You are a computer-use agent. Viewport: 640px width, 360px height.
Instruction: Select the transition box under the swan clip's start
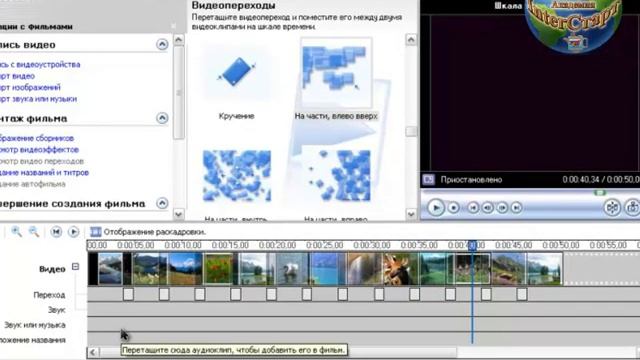pos(271,294)
